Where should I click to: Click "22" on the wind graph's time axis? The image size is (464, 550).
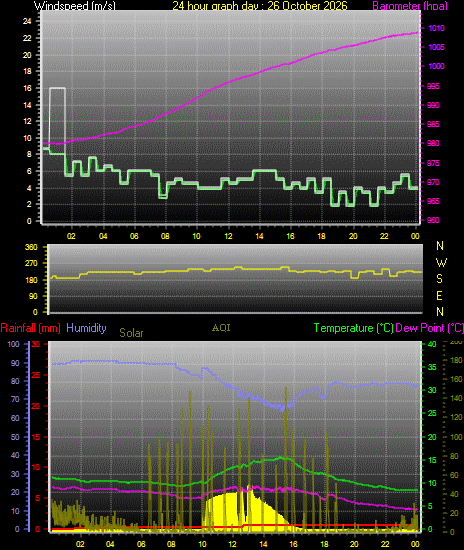384,236
